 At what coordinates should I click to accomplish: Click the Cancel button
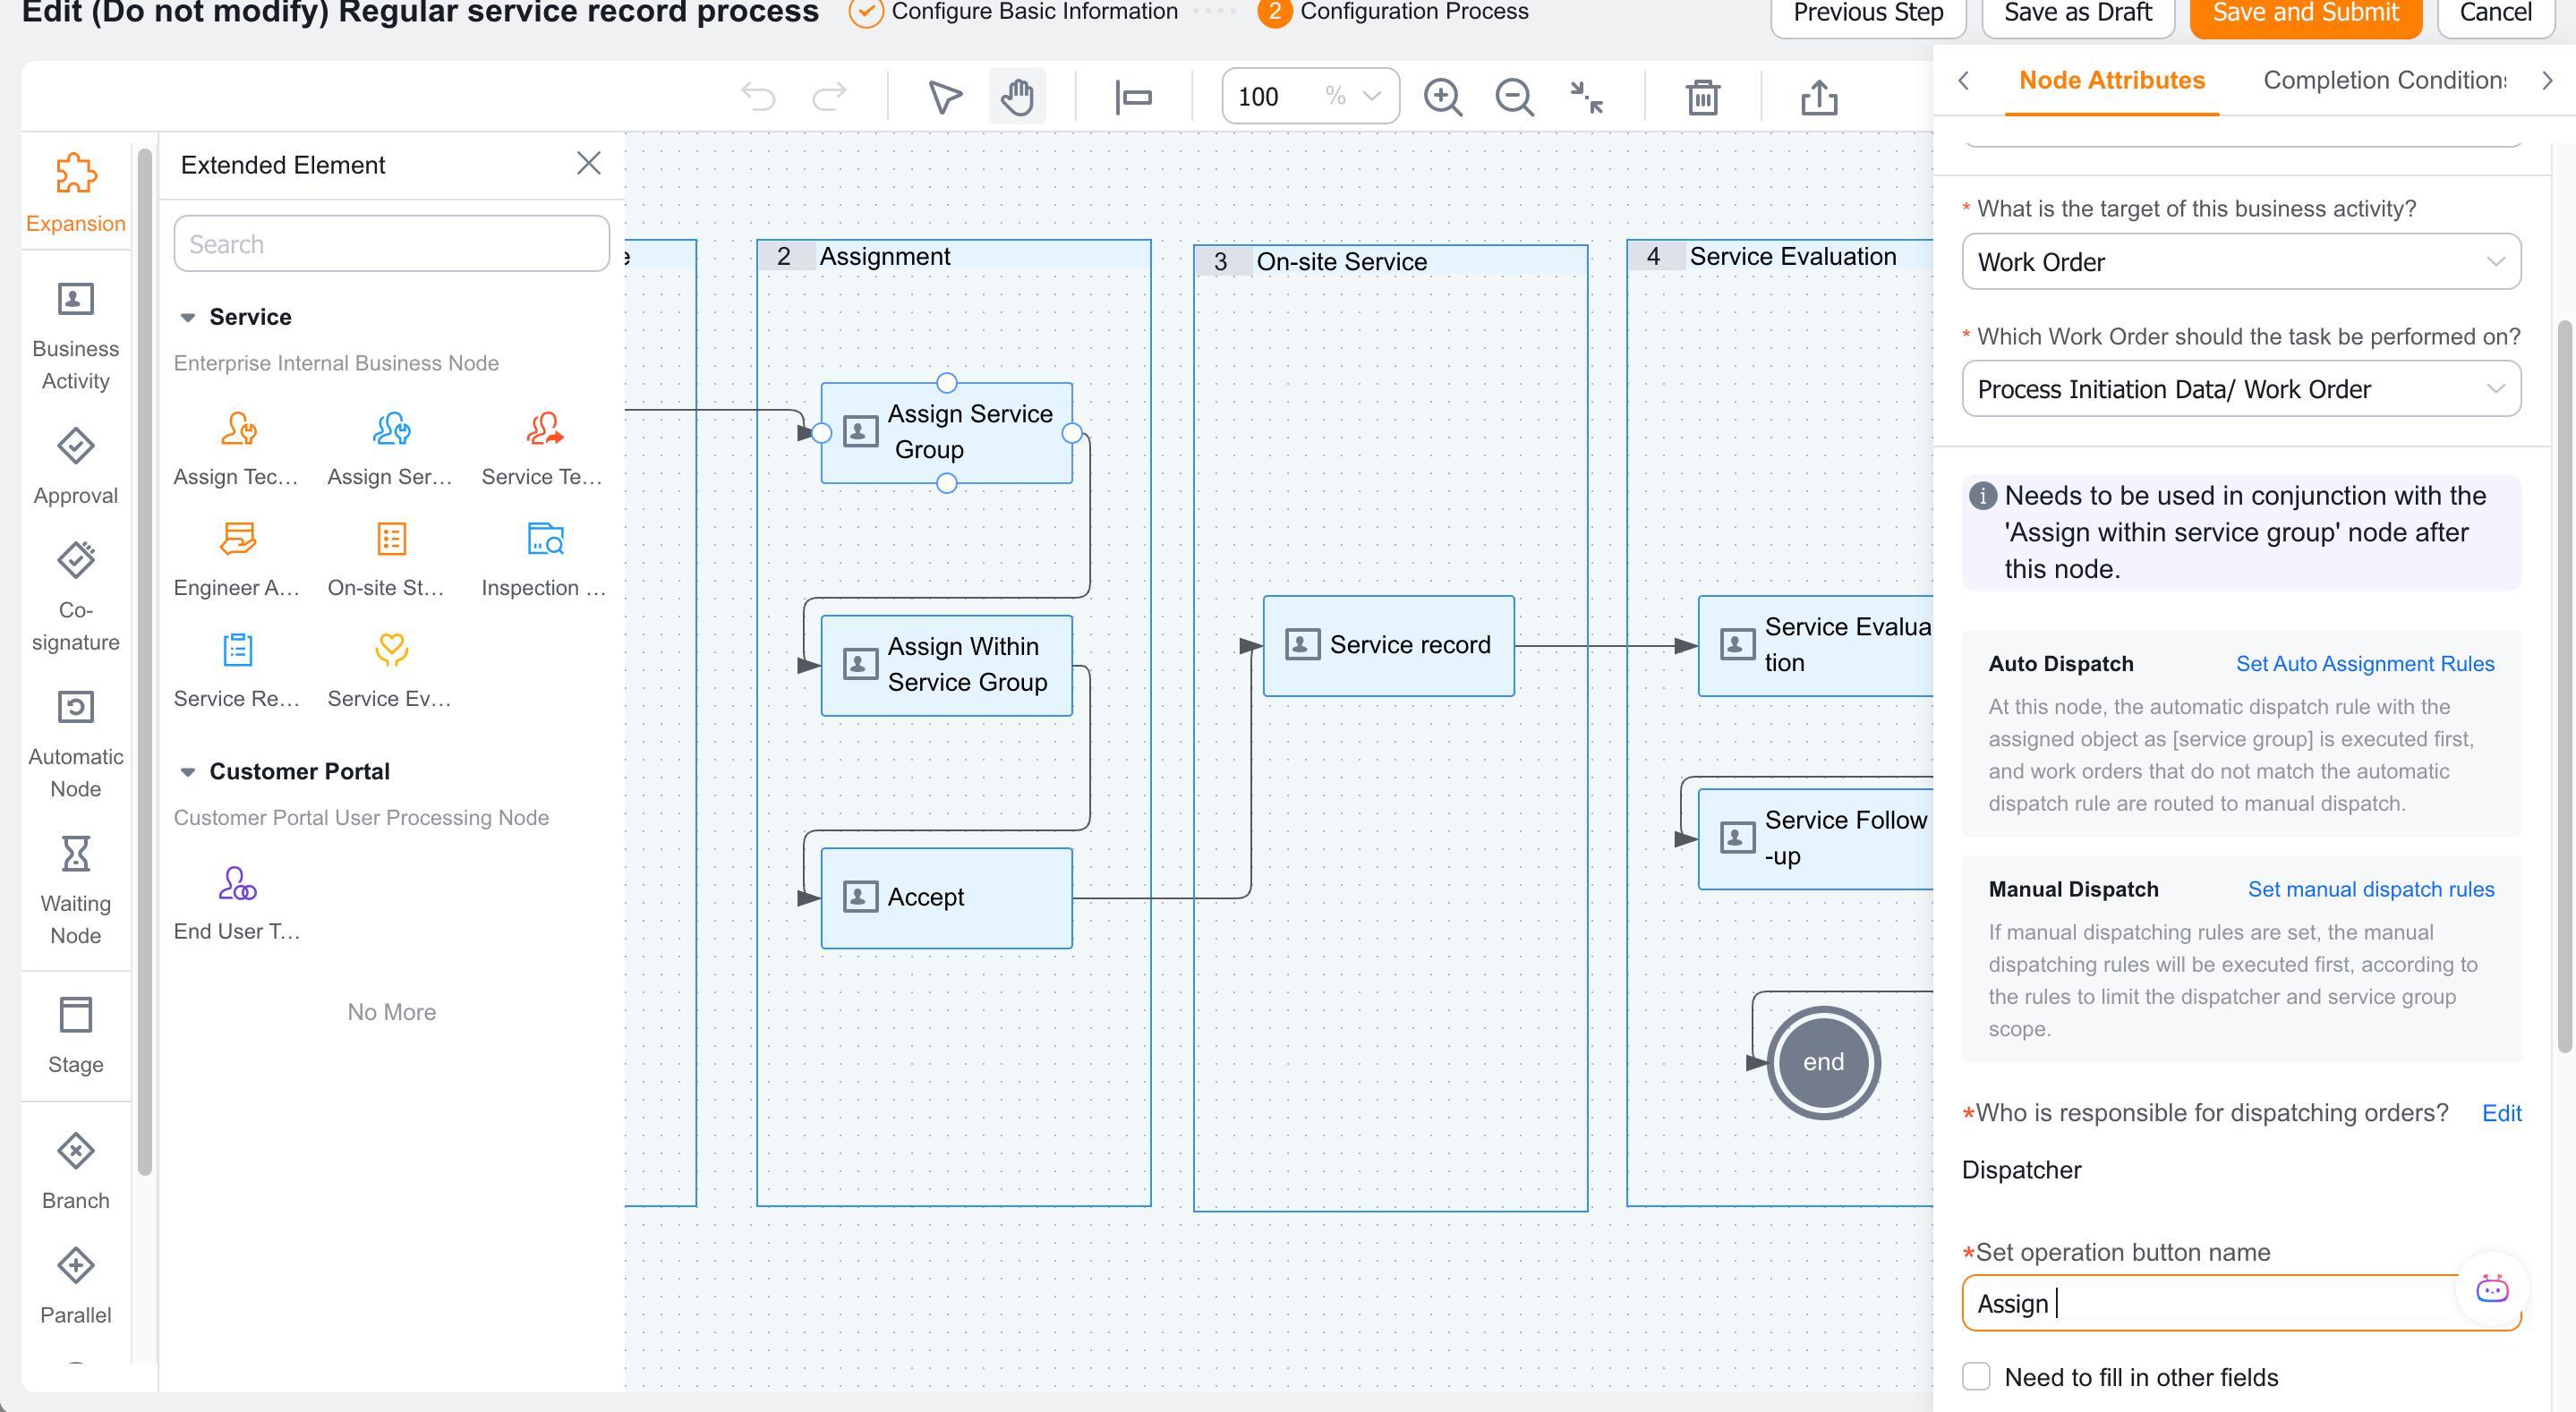pyautogui.click(x=2495, y=14)
